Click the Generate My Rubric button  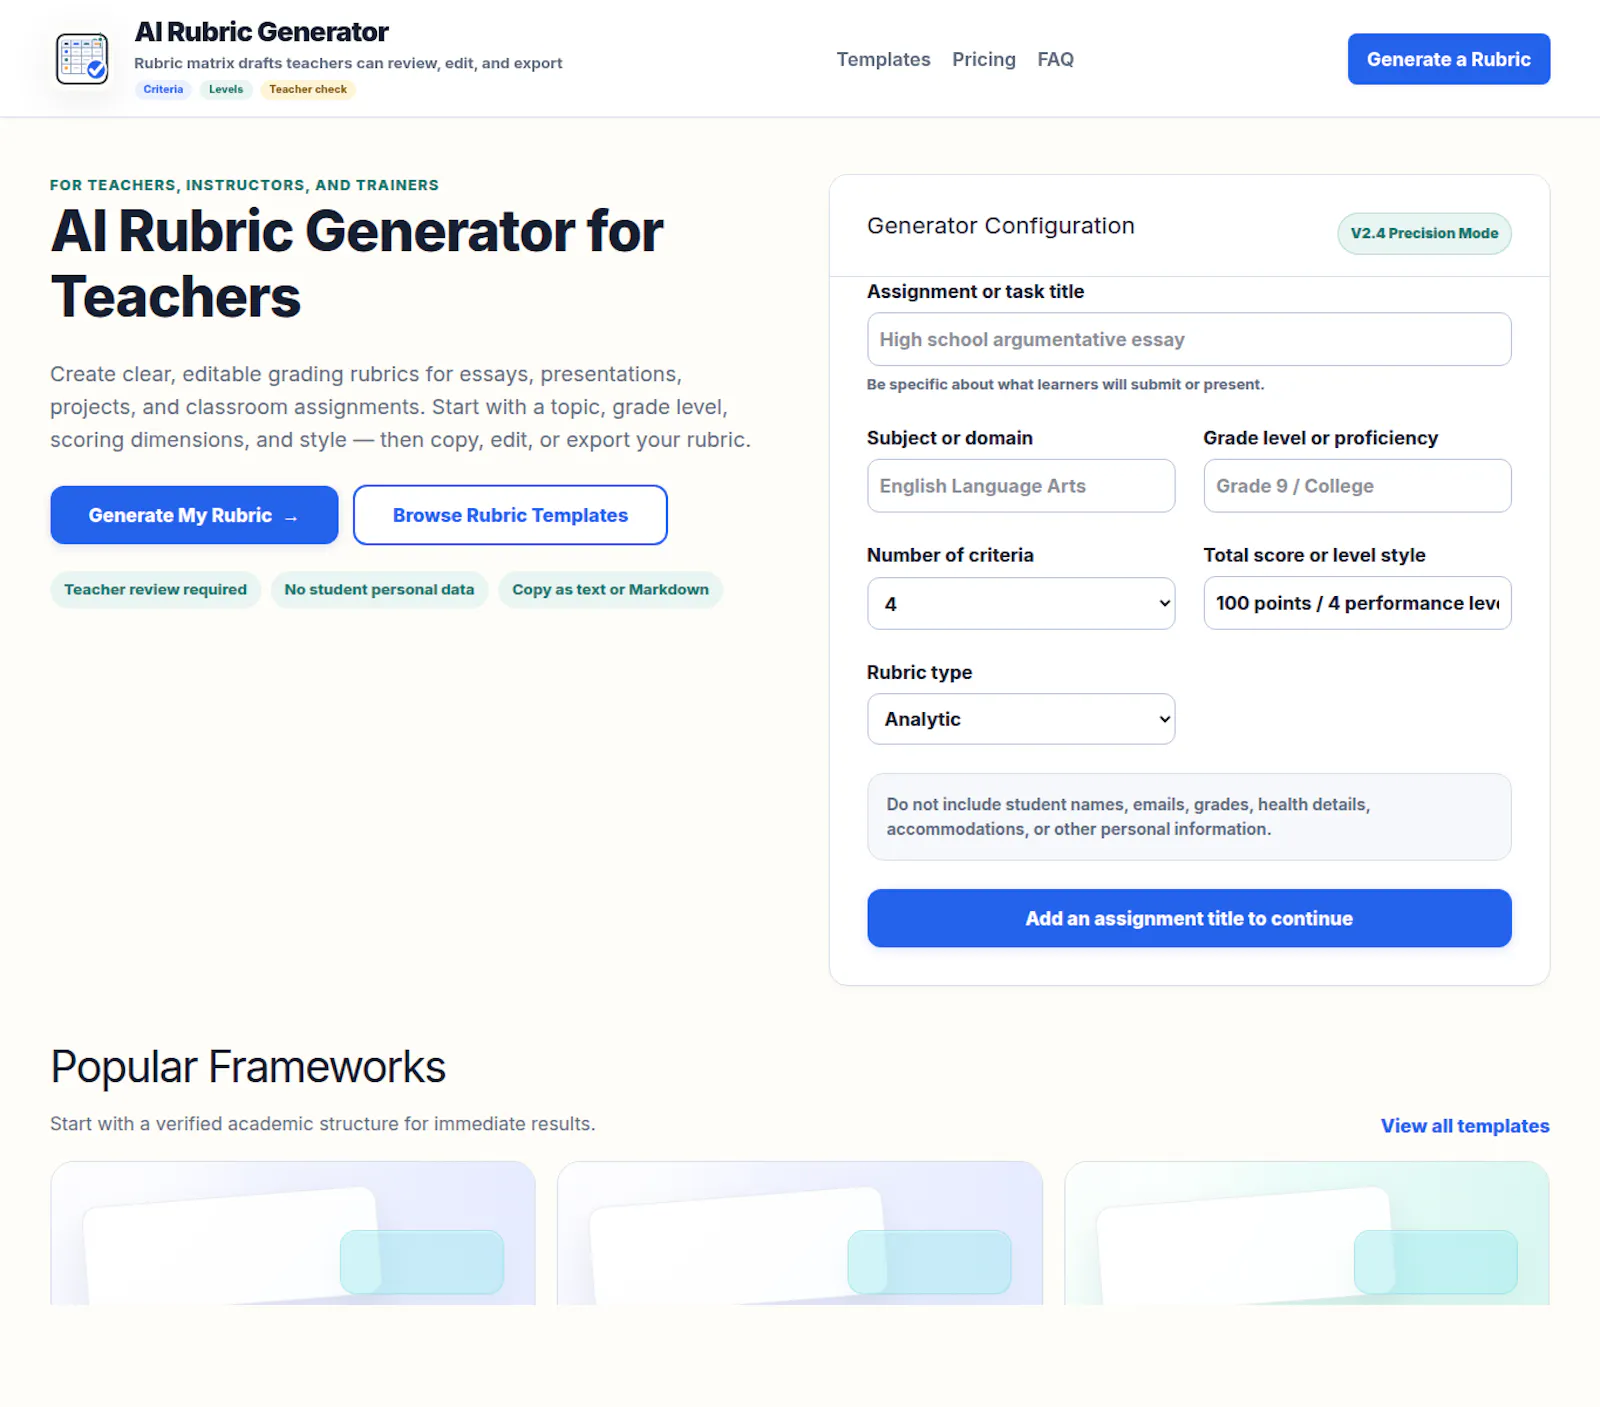[194, 515]
